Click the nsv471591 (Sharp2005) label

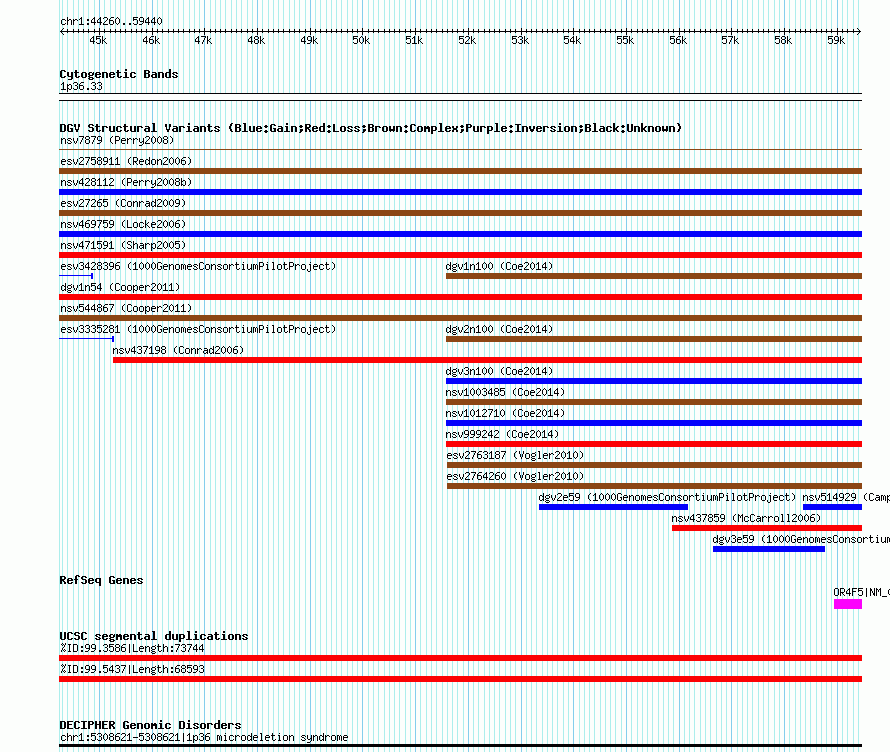(x=123, y=245)
